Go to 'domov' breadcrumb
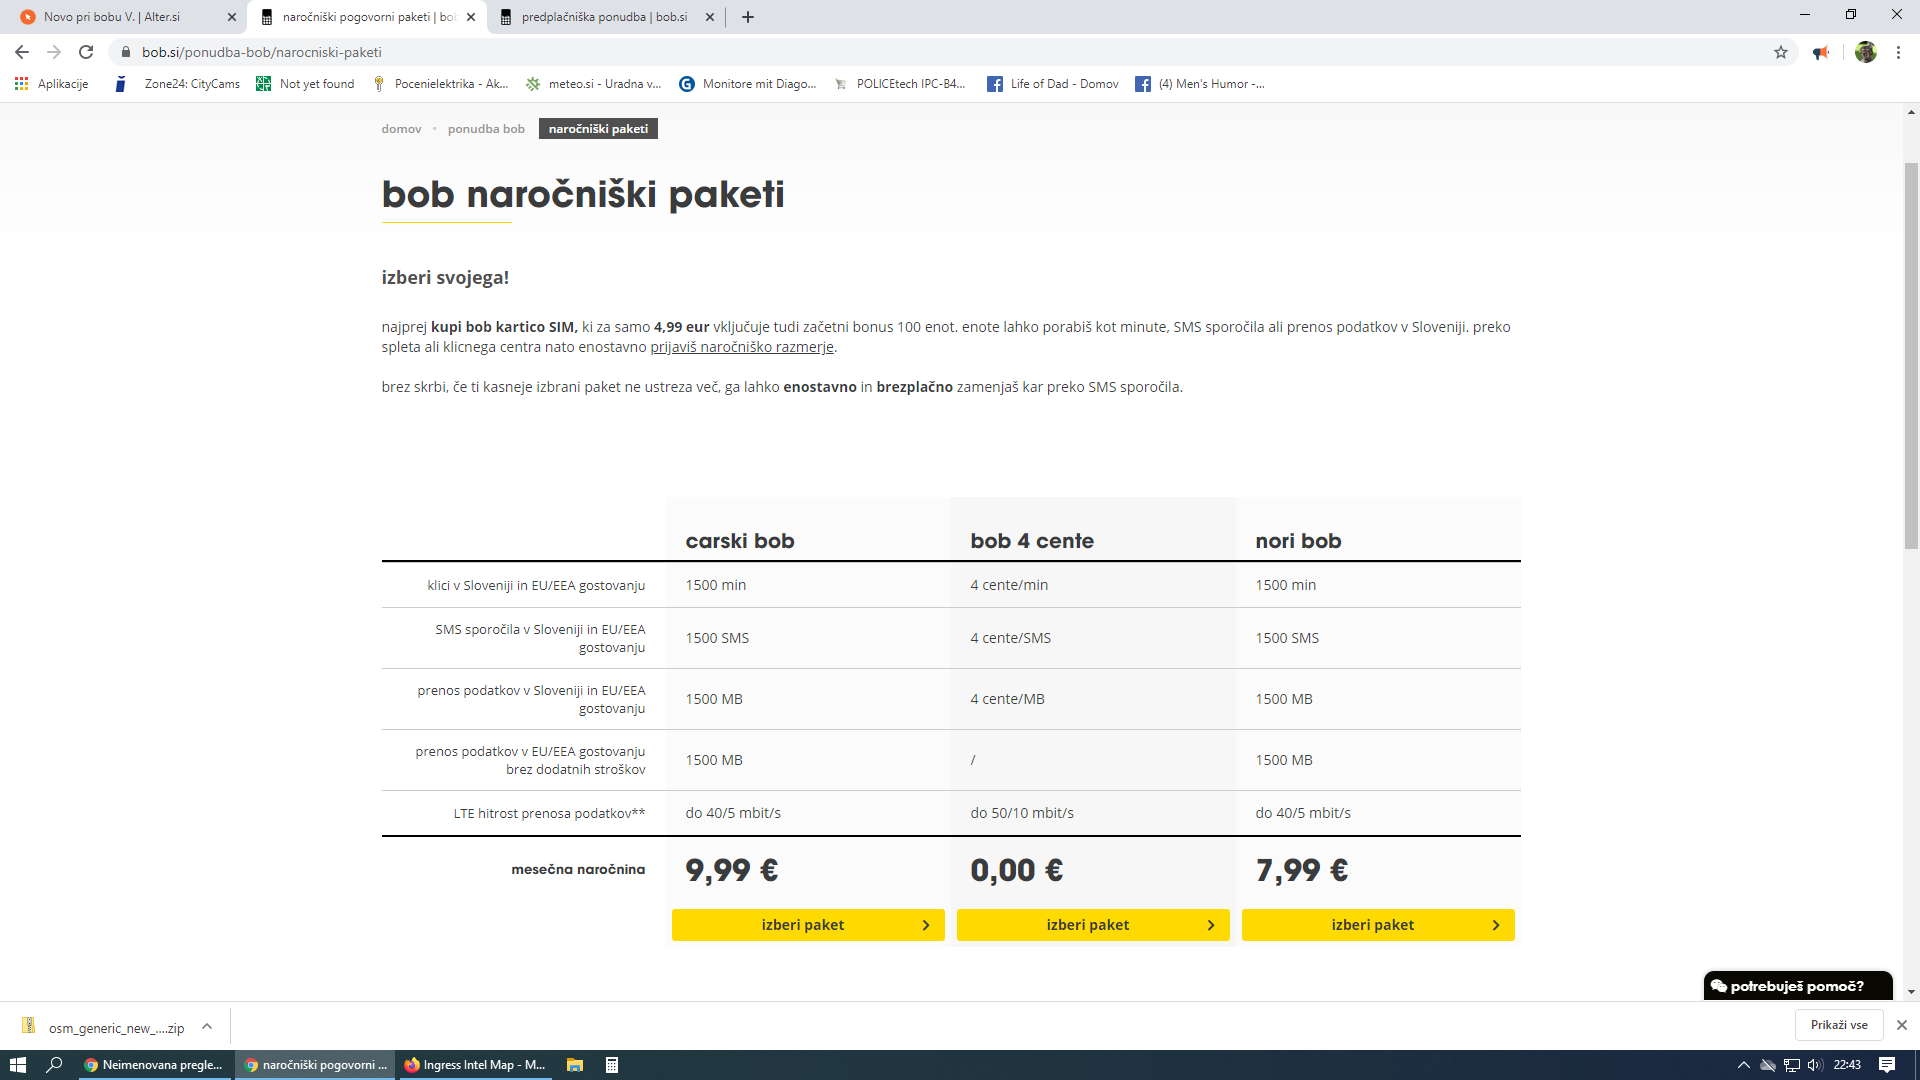The height and width of the screenshot is (1080, 1920). pos(401,129)
